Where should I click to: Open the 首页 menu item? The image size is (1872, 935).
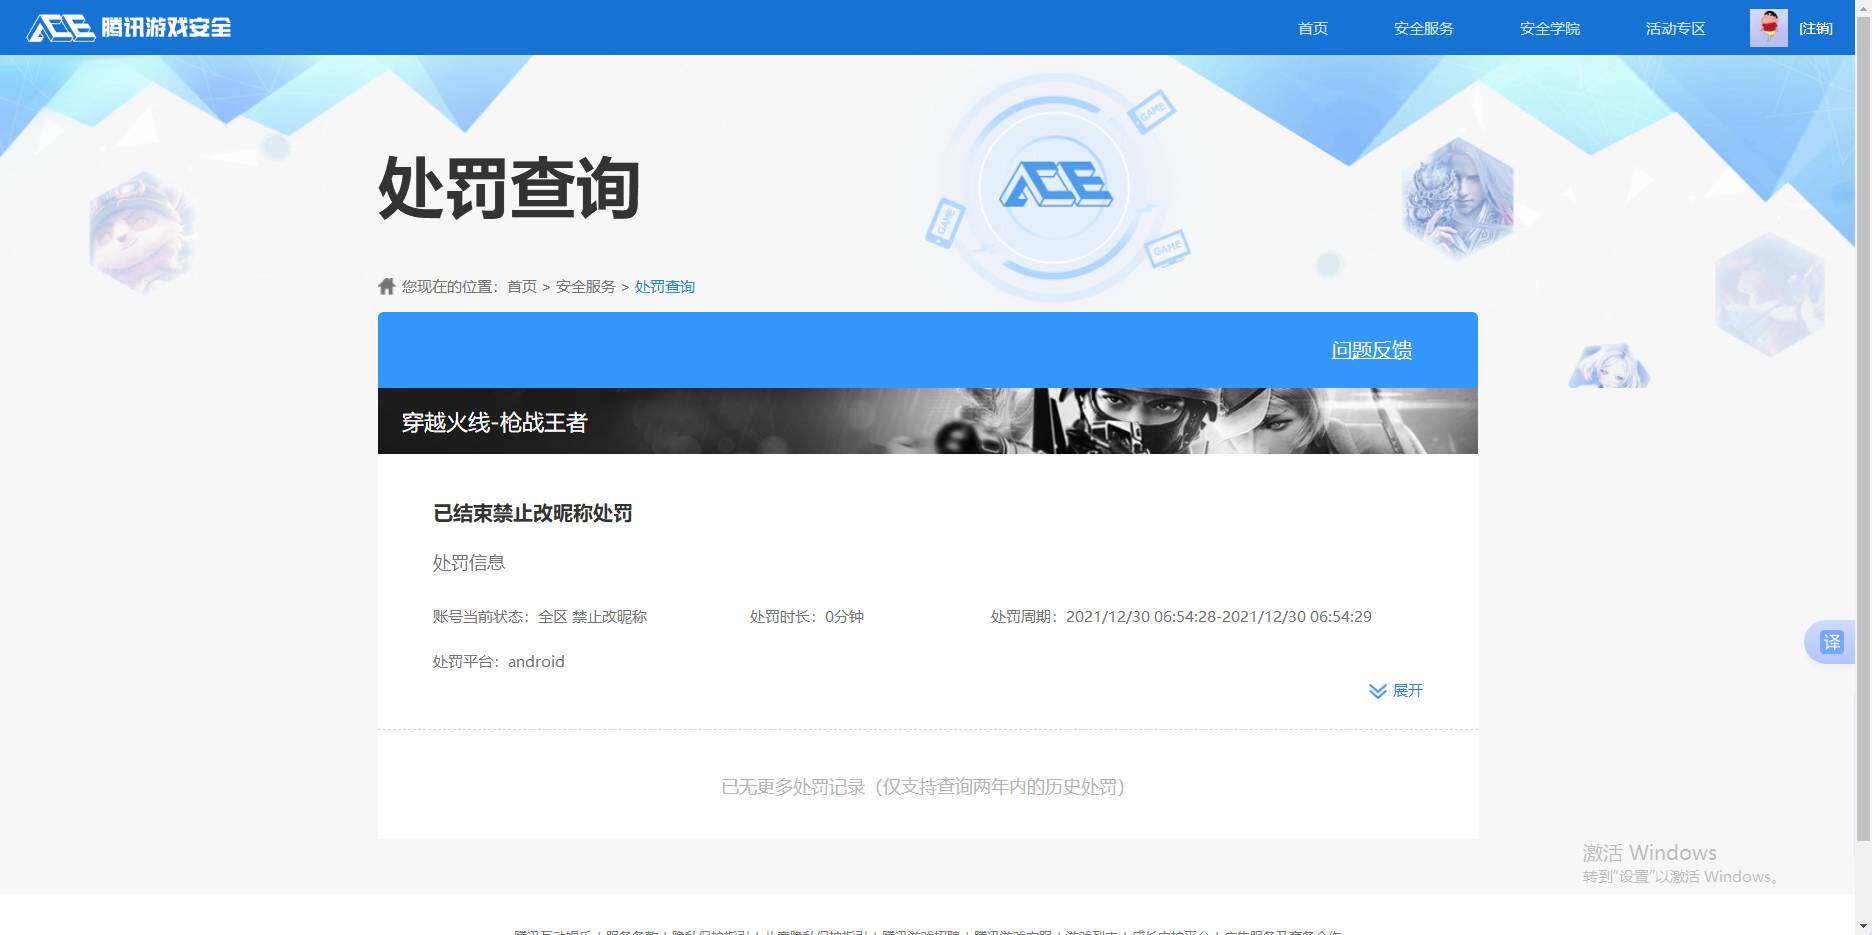click(x=1312, y=28)
